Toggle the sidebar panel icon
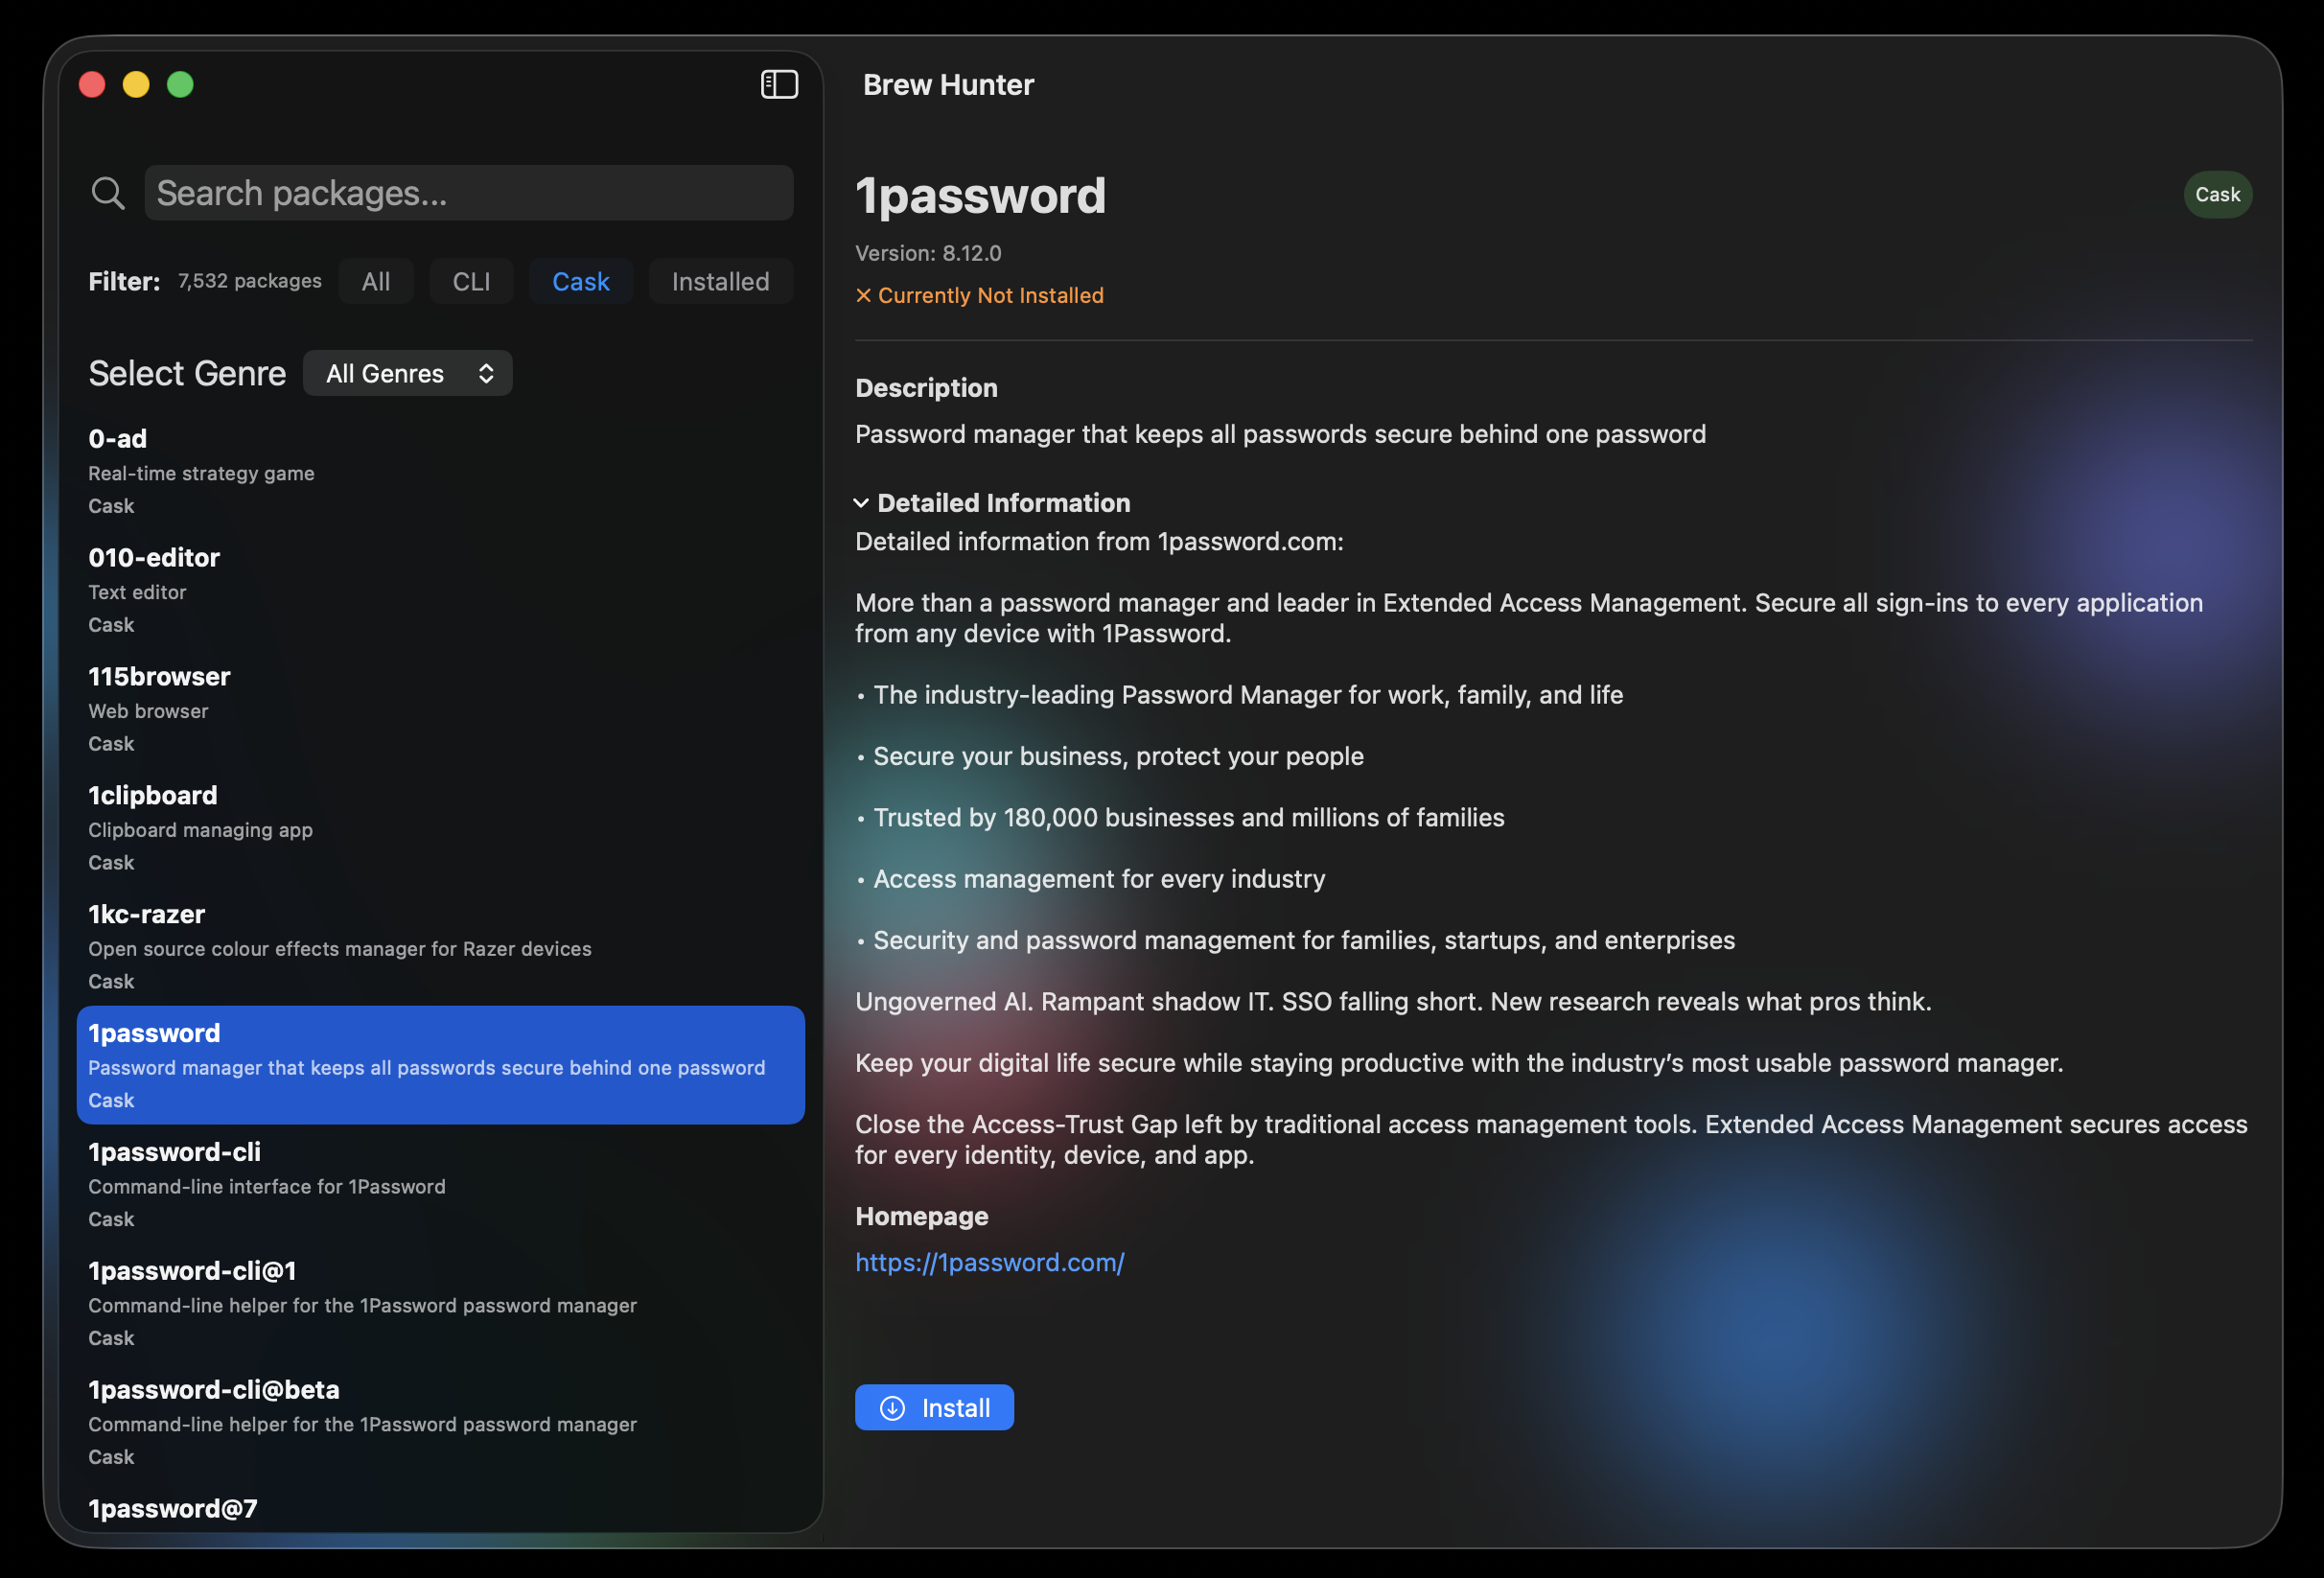 coord(779,84)
